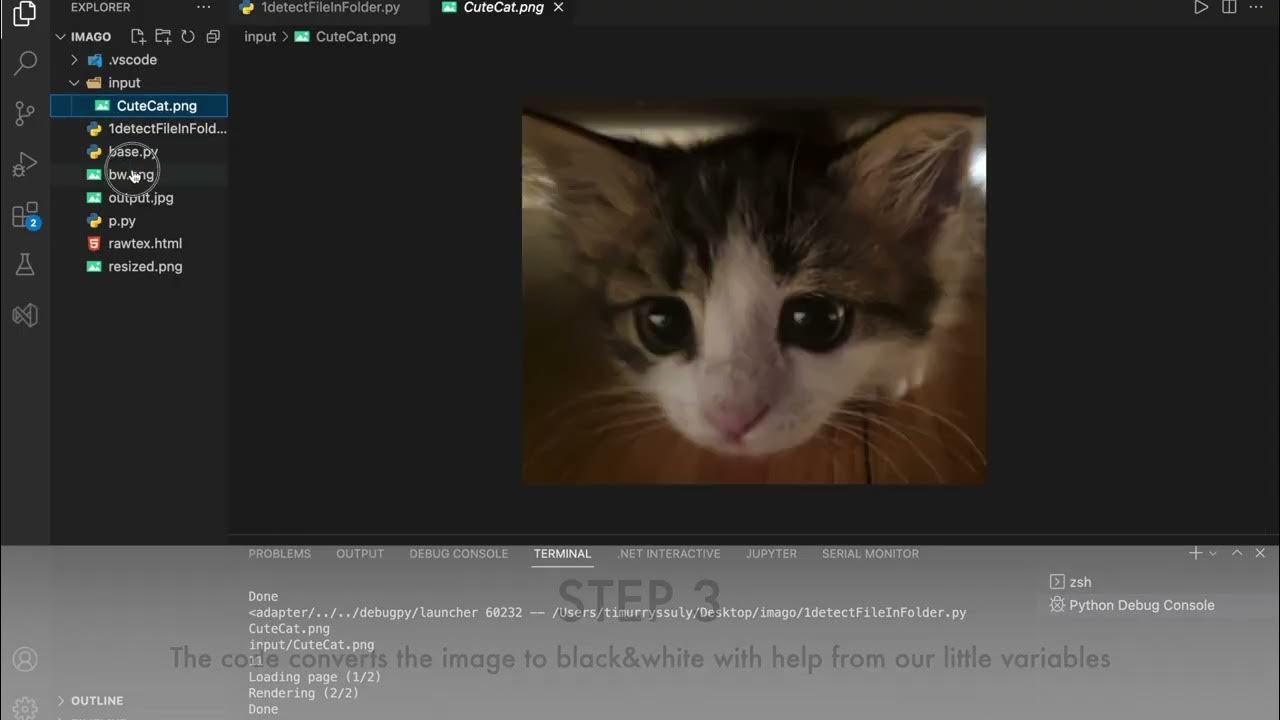Open terminal launch profile dropdown arrow

[1213, 553]
